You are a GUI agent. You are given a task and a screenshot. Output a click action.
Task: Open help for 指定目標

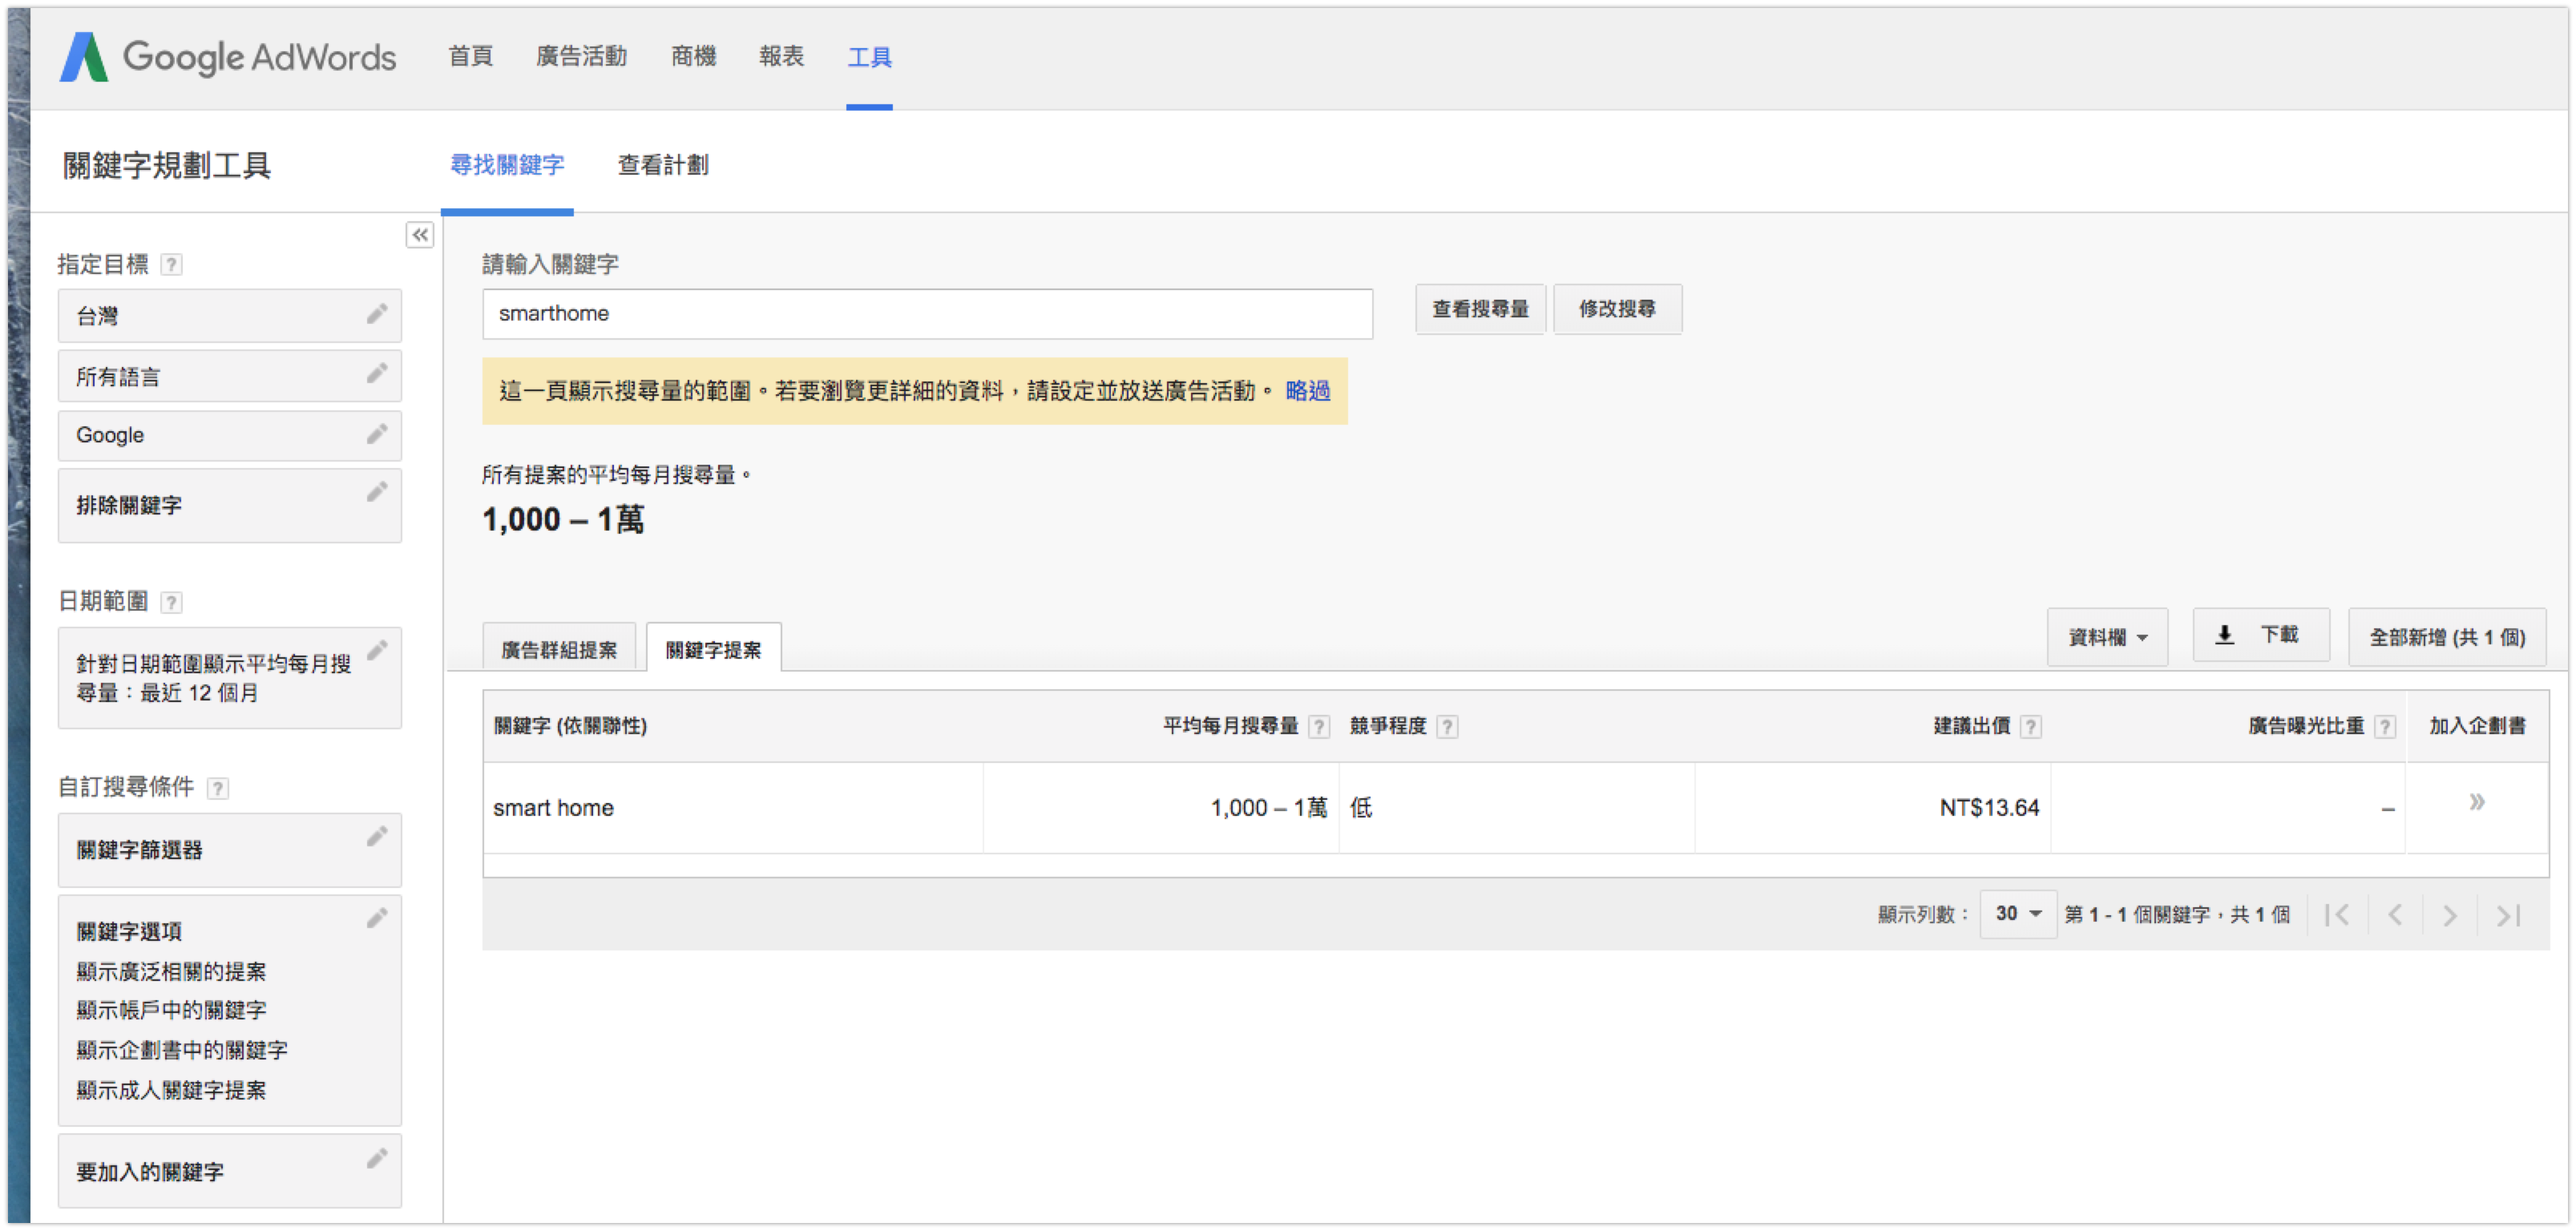click(x=174, y=264)
